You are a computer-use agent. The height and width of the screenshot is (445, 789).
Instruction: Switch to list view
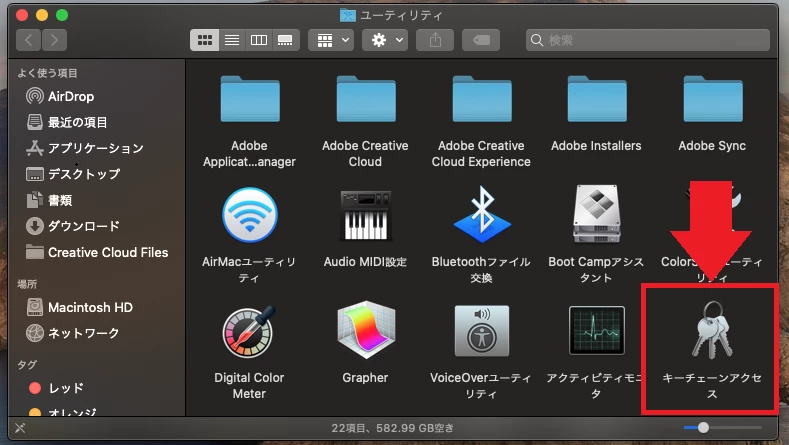click(232, 40)
